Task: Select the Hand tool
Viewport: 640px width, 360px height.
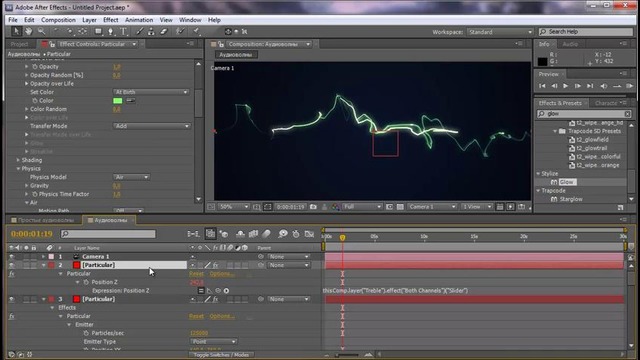Action: coord(28,31)
